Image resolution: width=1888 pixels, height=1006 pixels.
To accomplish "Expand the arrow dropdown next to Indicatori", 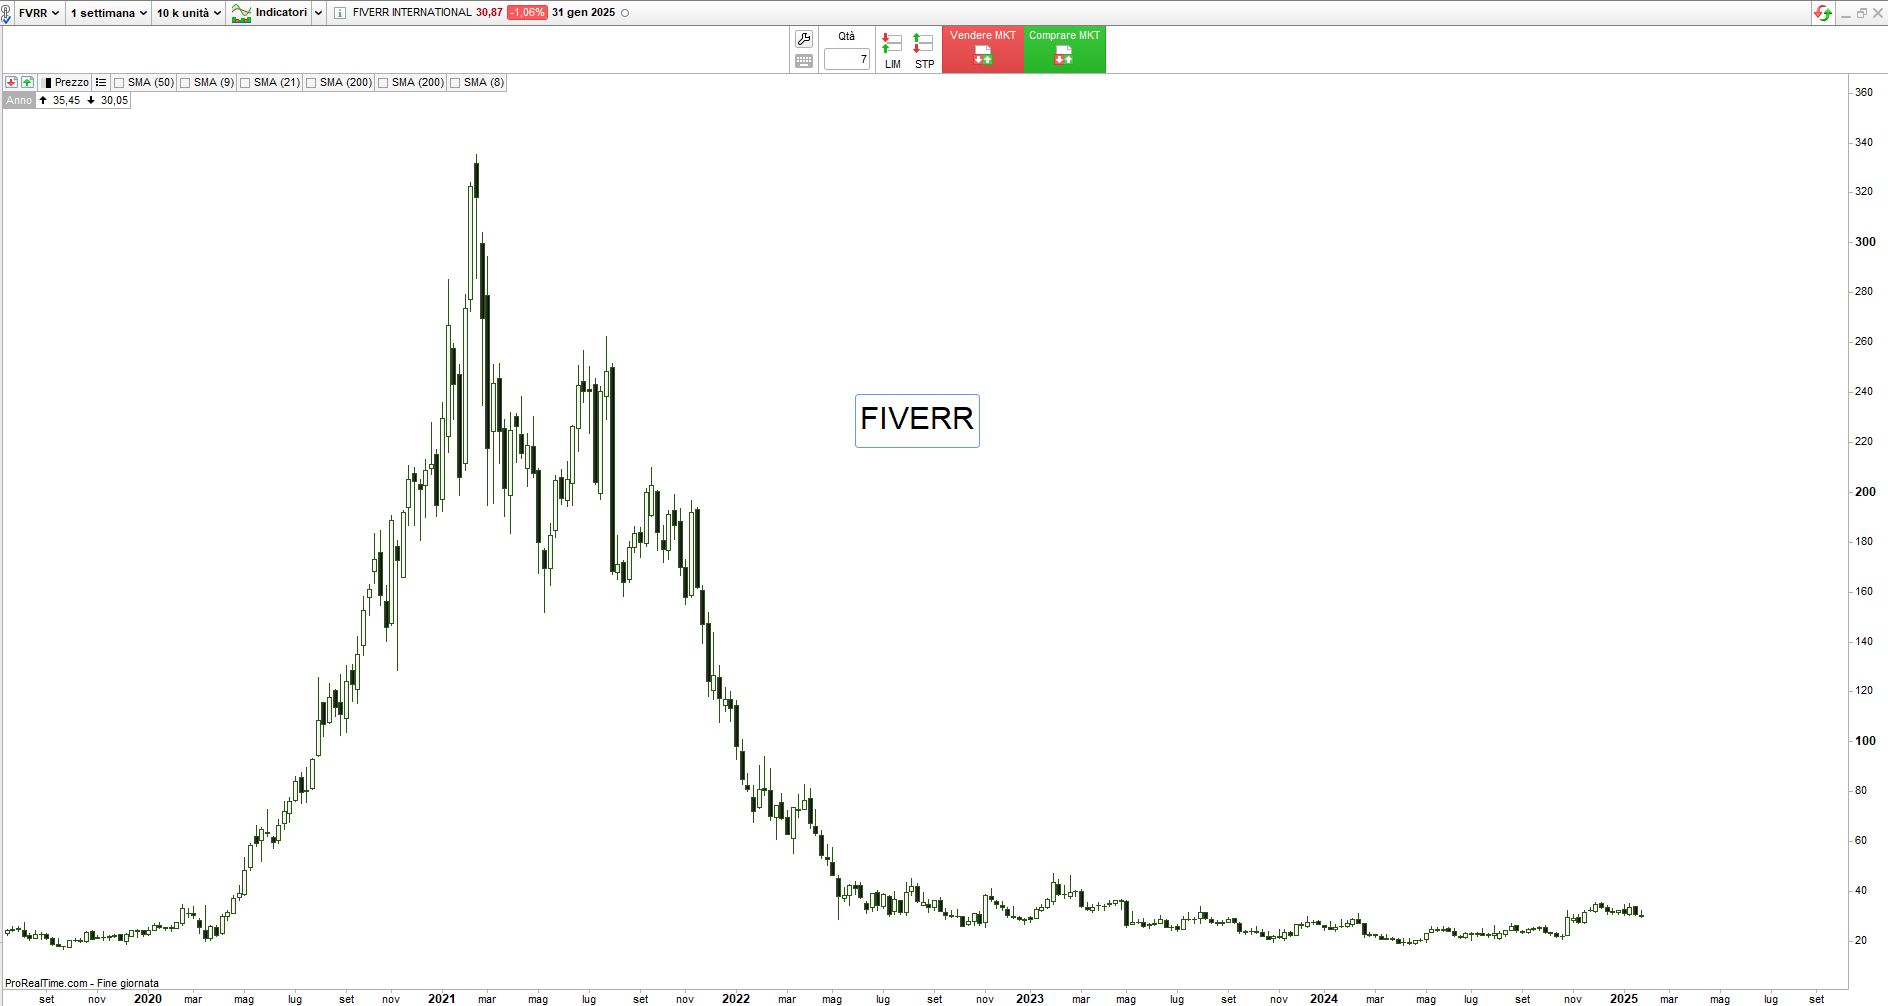I will (x=319, y=13).
